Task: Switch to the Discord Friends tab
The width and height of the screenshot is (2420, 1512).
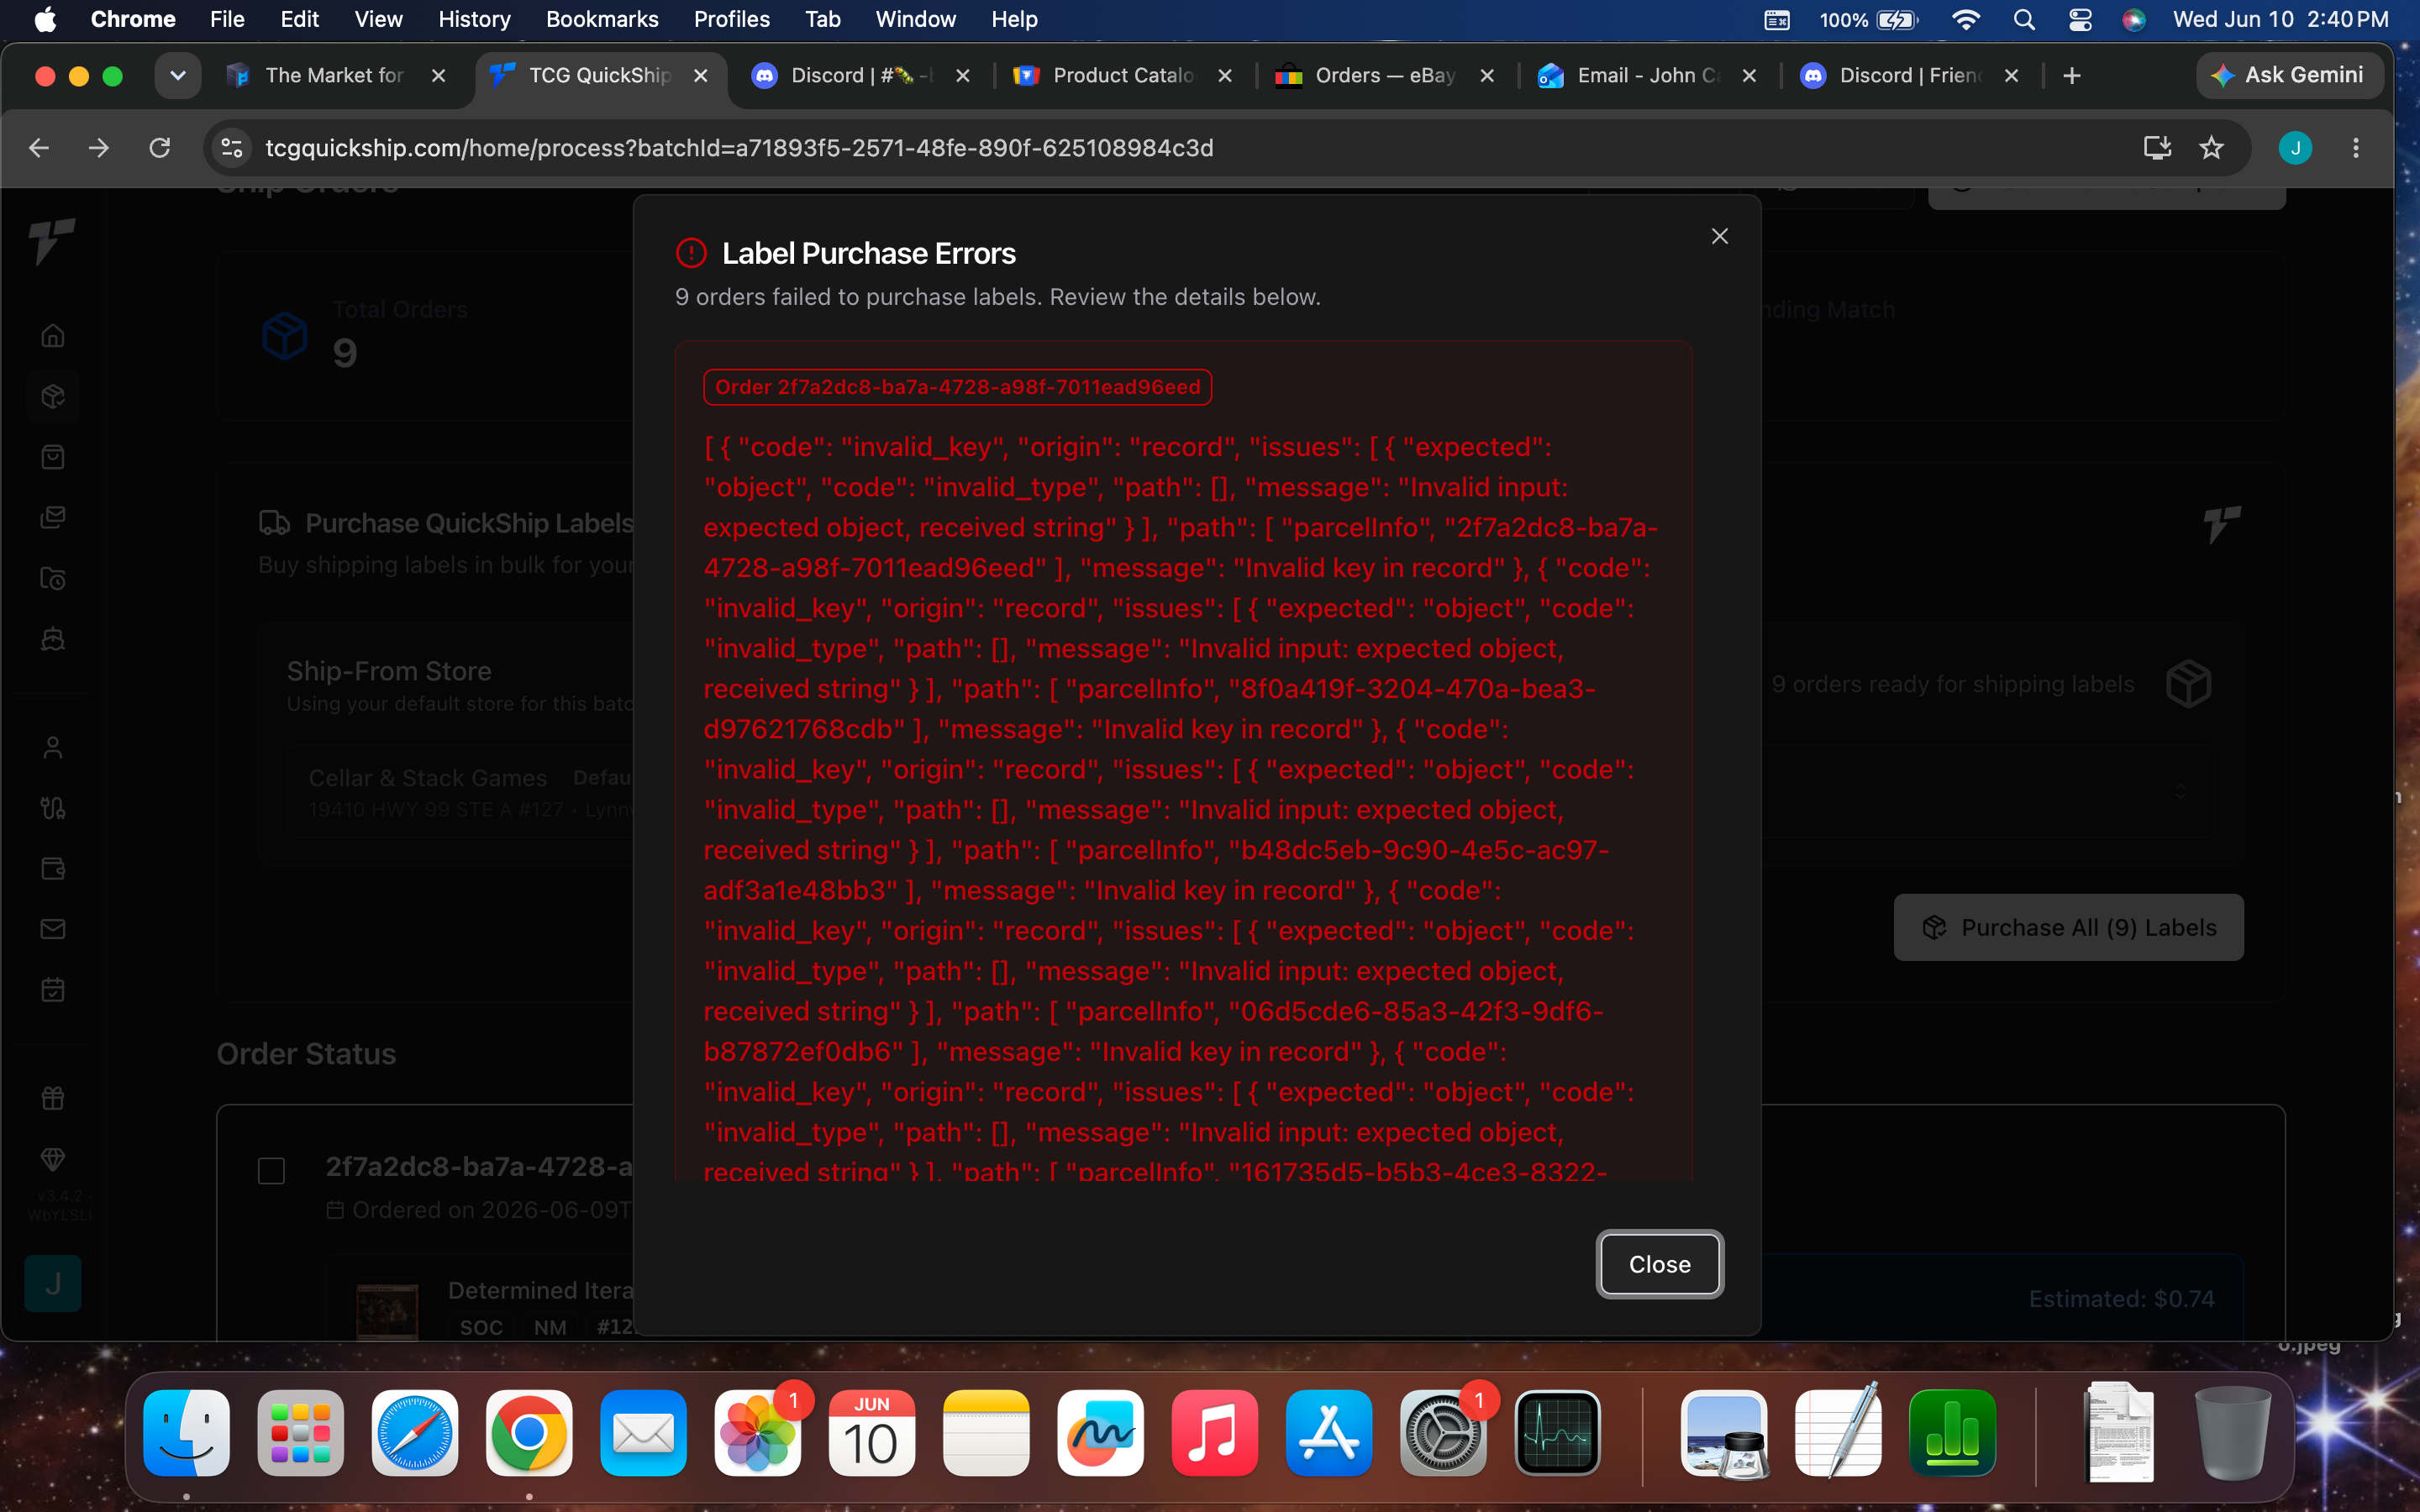Action: coord(1908,75)
